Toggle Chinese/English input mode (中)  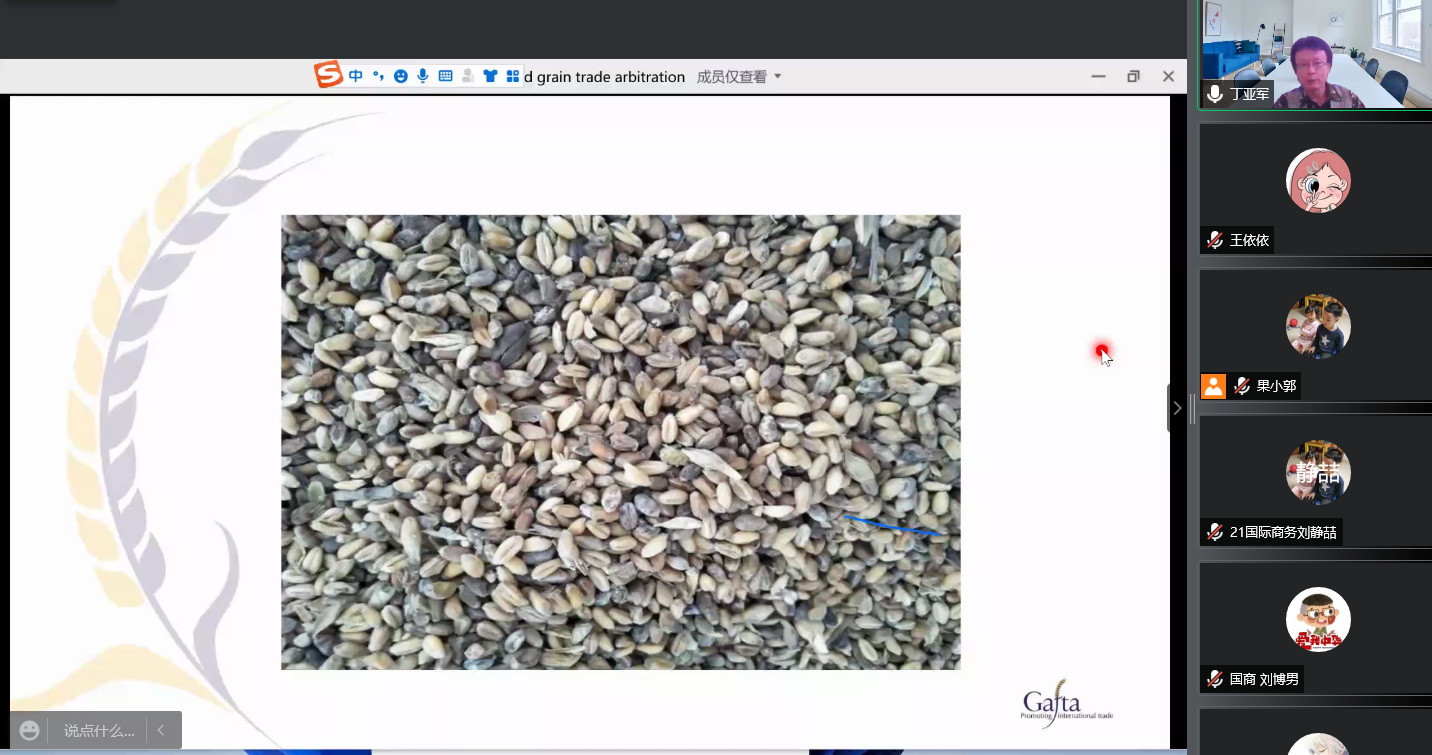tap(356, 76)
